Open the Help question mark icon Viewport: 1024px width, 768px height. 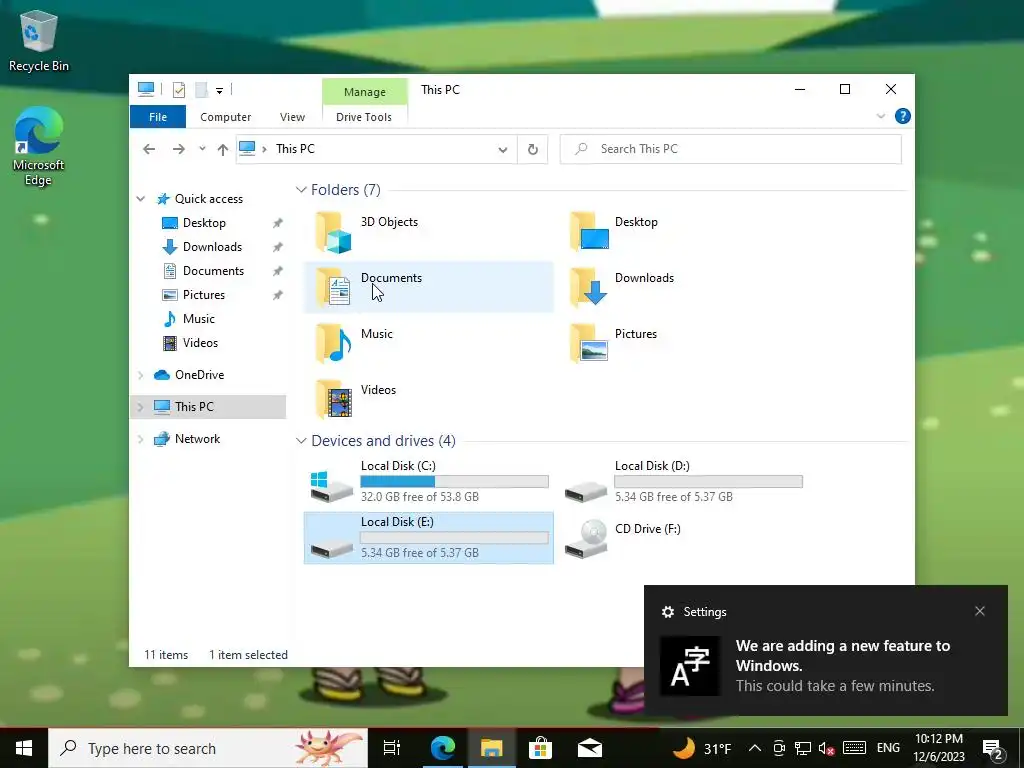pos(903,116)
